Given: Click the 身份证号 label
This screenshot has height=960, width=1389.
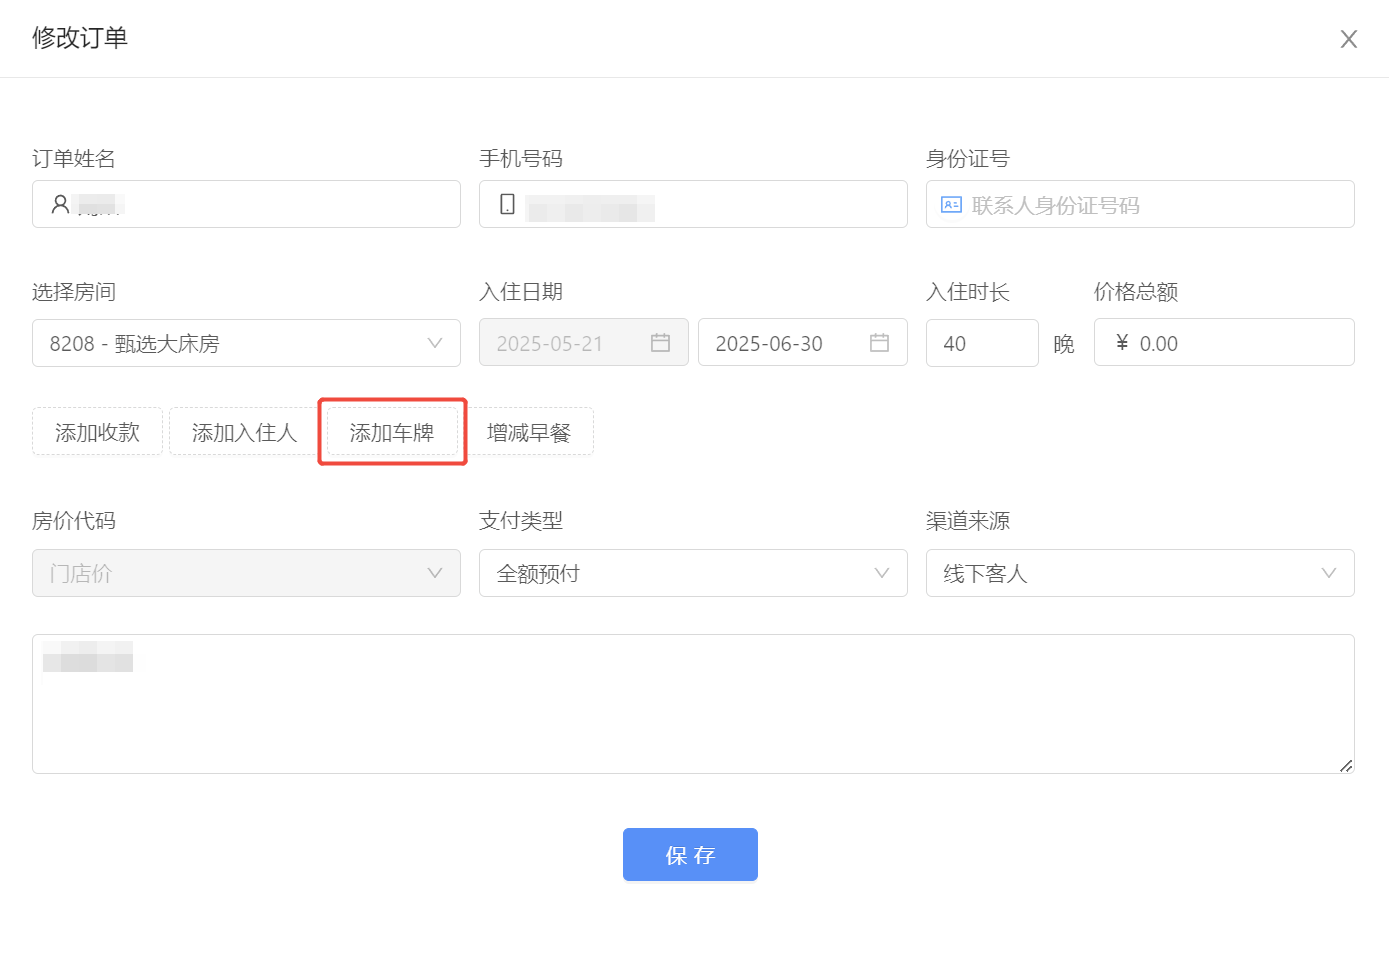Looking at the screenshot, I should pyautogui.click(x=968, y=158).
